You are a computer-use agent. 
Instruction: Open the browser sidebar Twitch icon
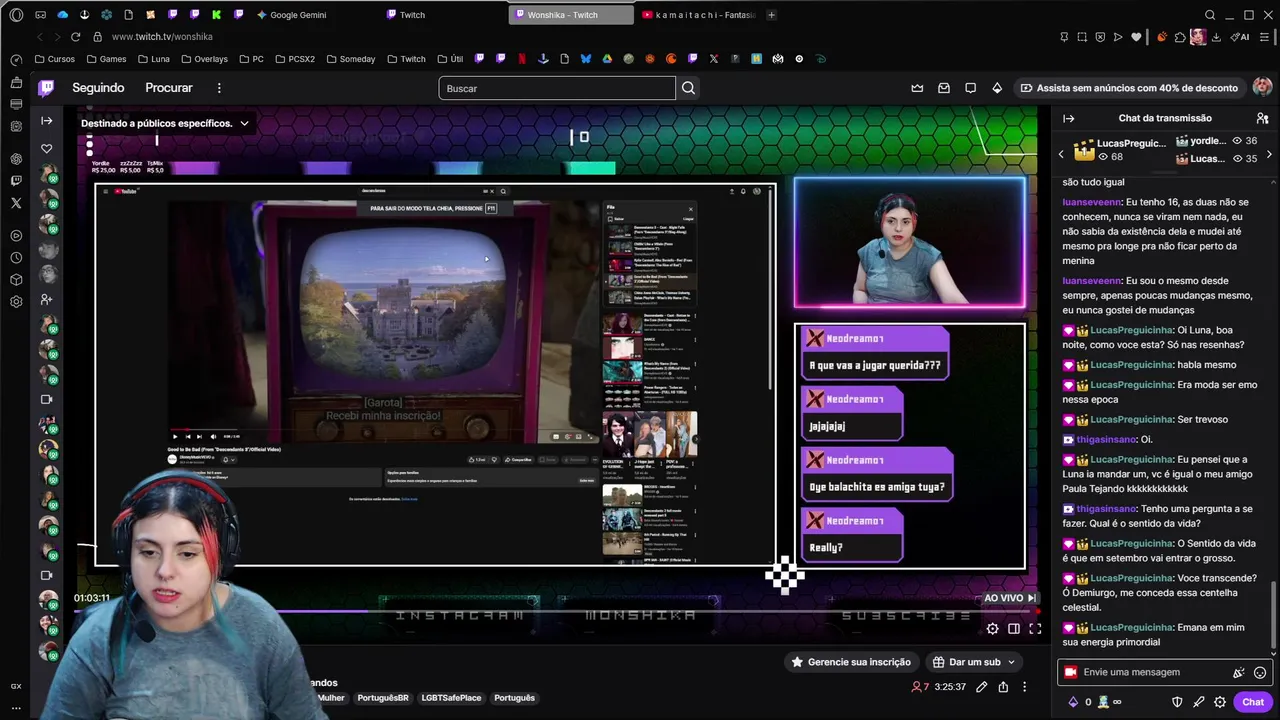(16, 181)
